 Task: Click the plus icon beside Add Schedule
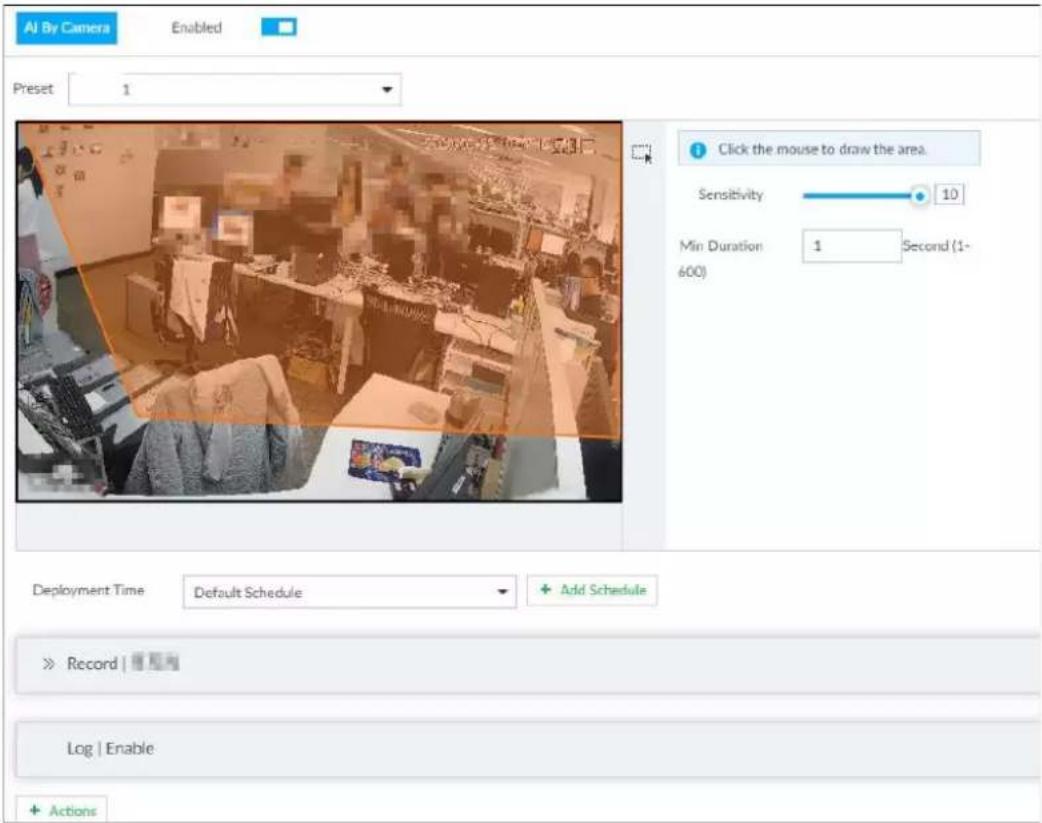tap(546, 590)
